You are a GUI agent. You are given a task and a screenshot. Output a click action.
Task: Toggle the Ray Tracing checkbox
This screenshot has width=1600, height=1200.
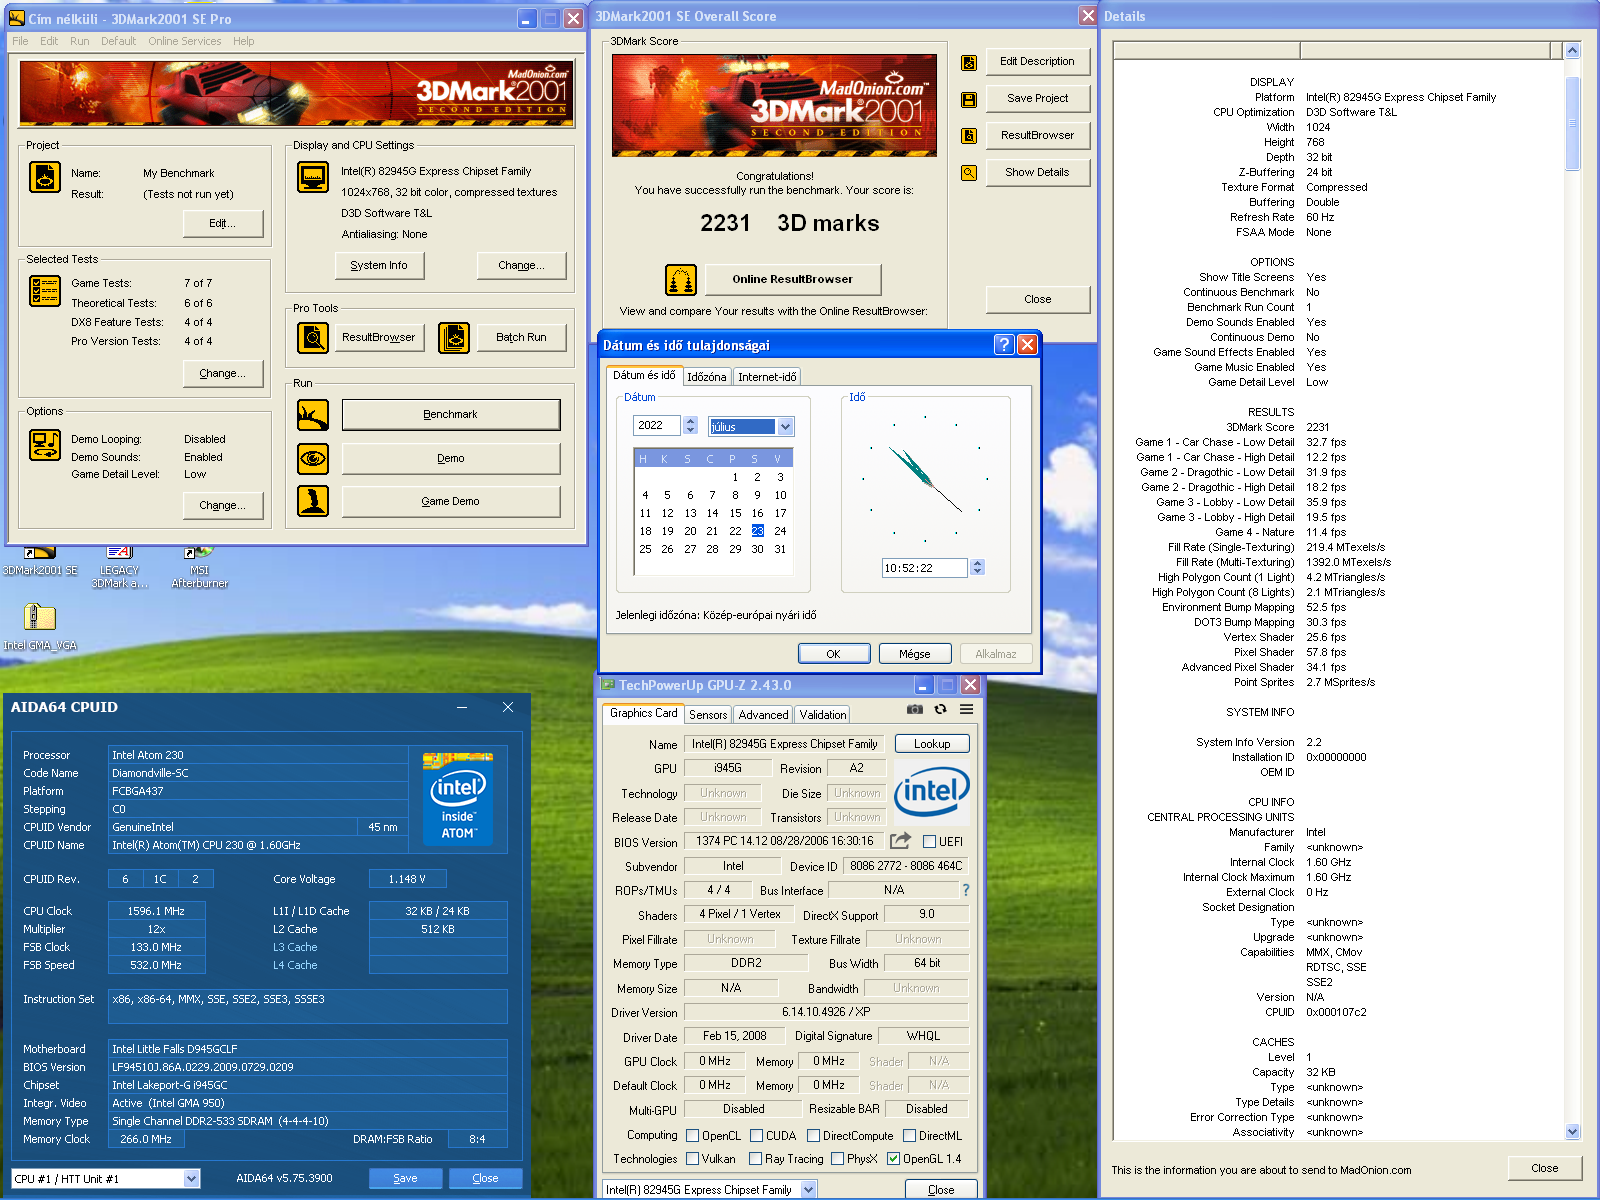click(x=755, y=1159)
